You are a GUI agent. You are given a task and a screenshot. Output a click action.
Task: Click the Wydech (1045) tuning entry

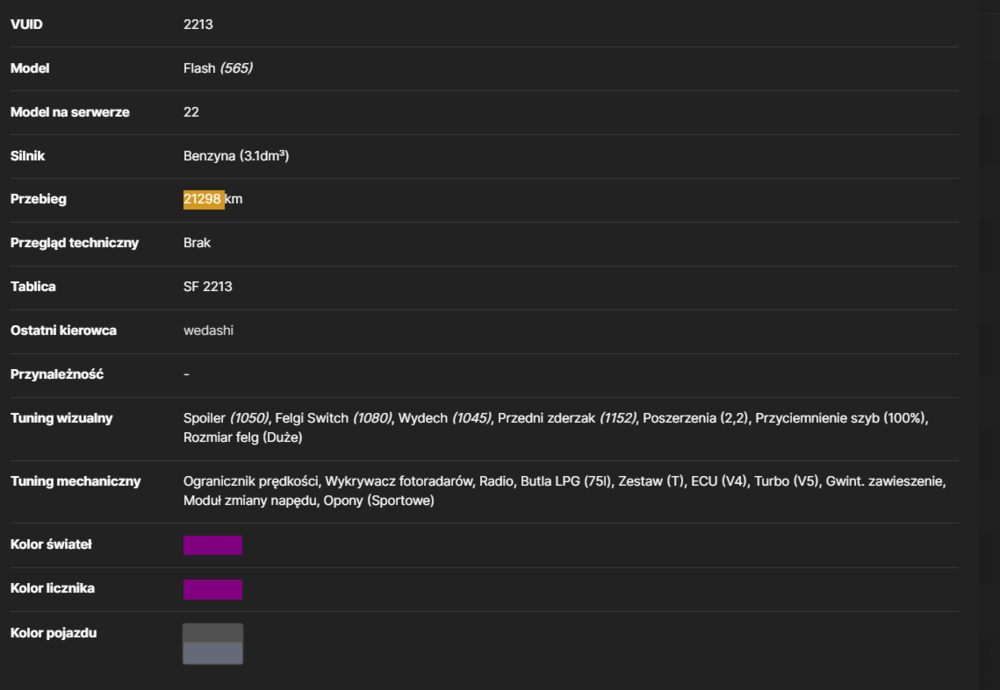click(445, 418)
